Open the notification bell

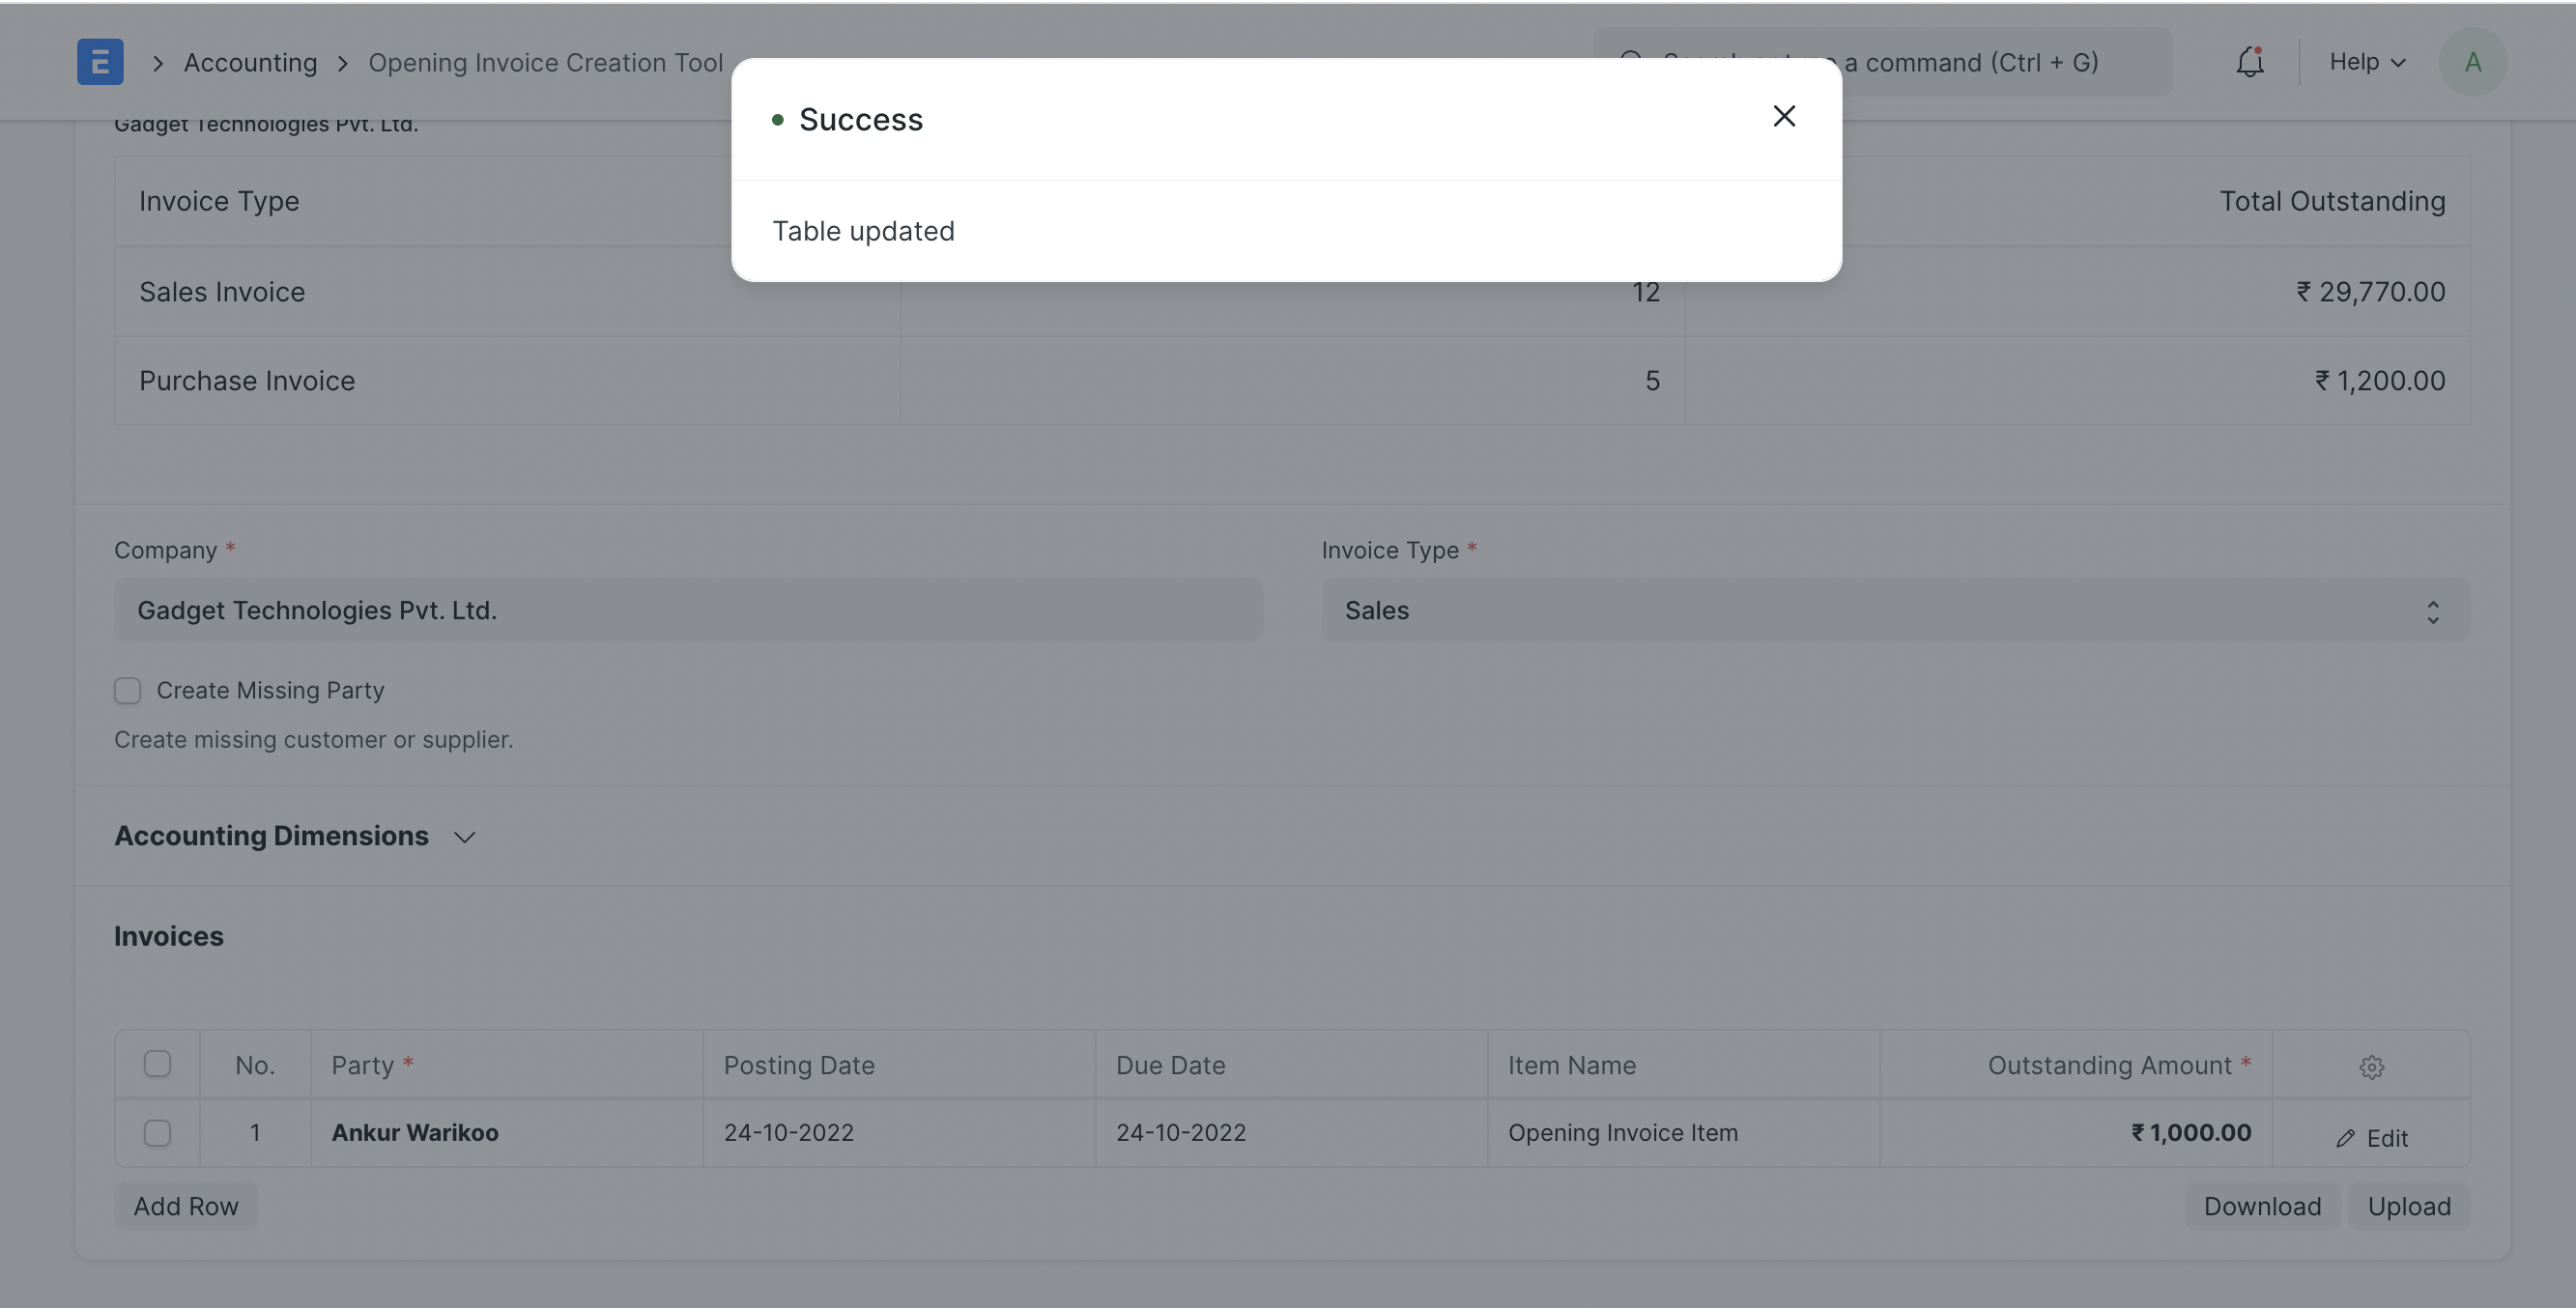[2250, 61]
